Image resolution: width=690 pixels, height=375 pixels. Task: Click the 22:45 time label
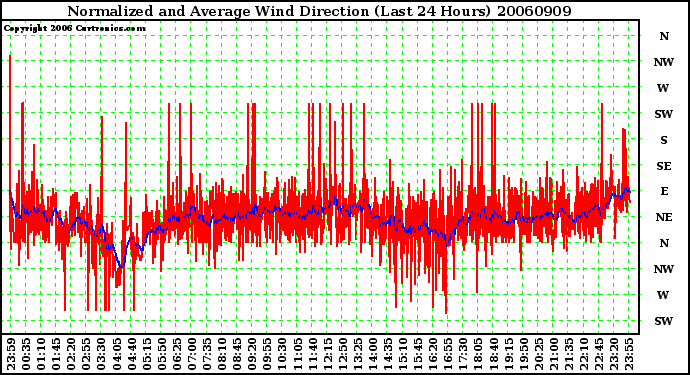(x=599, y=354)
